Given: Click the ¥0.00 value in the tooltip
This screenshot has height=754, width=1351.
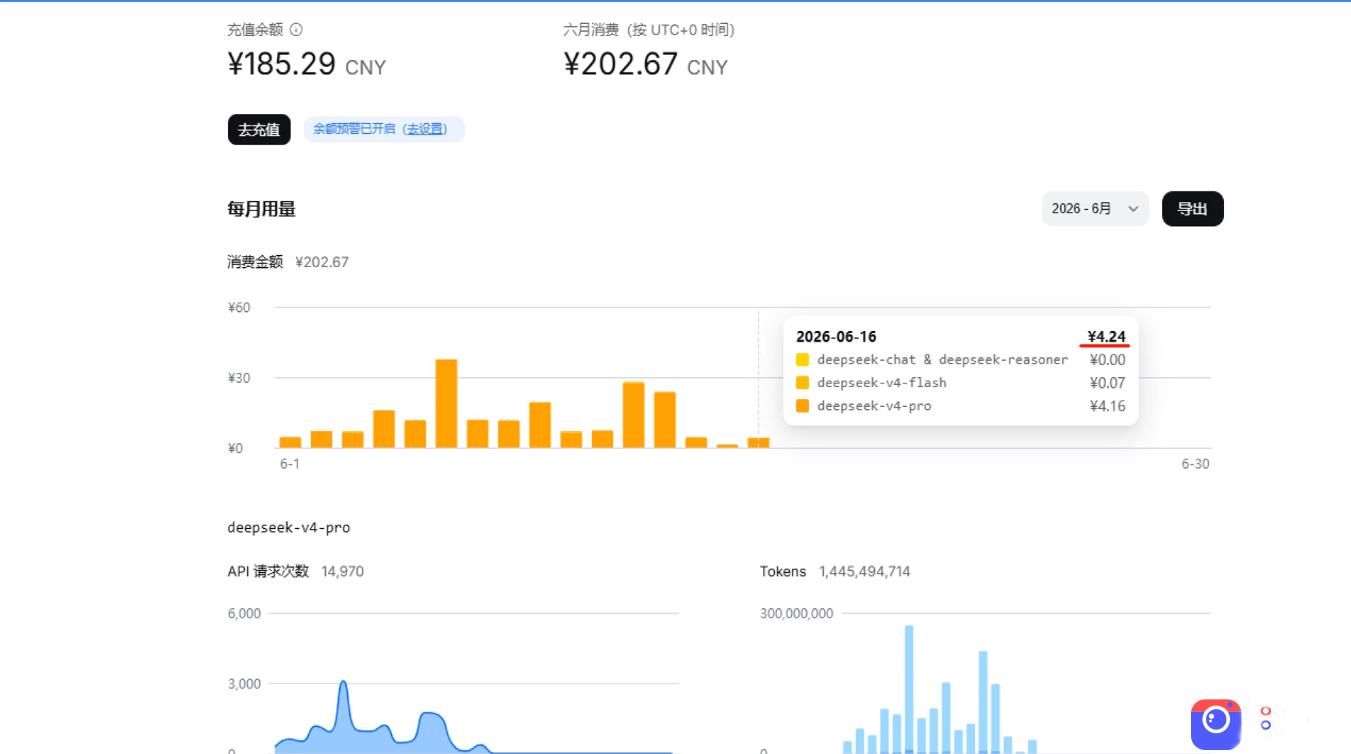Looking at the screenshot, I should (1108, 360).
